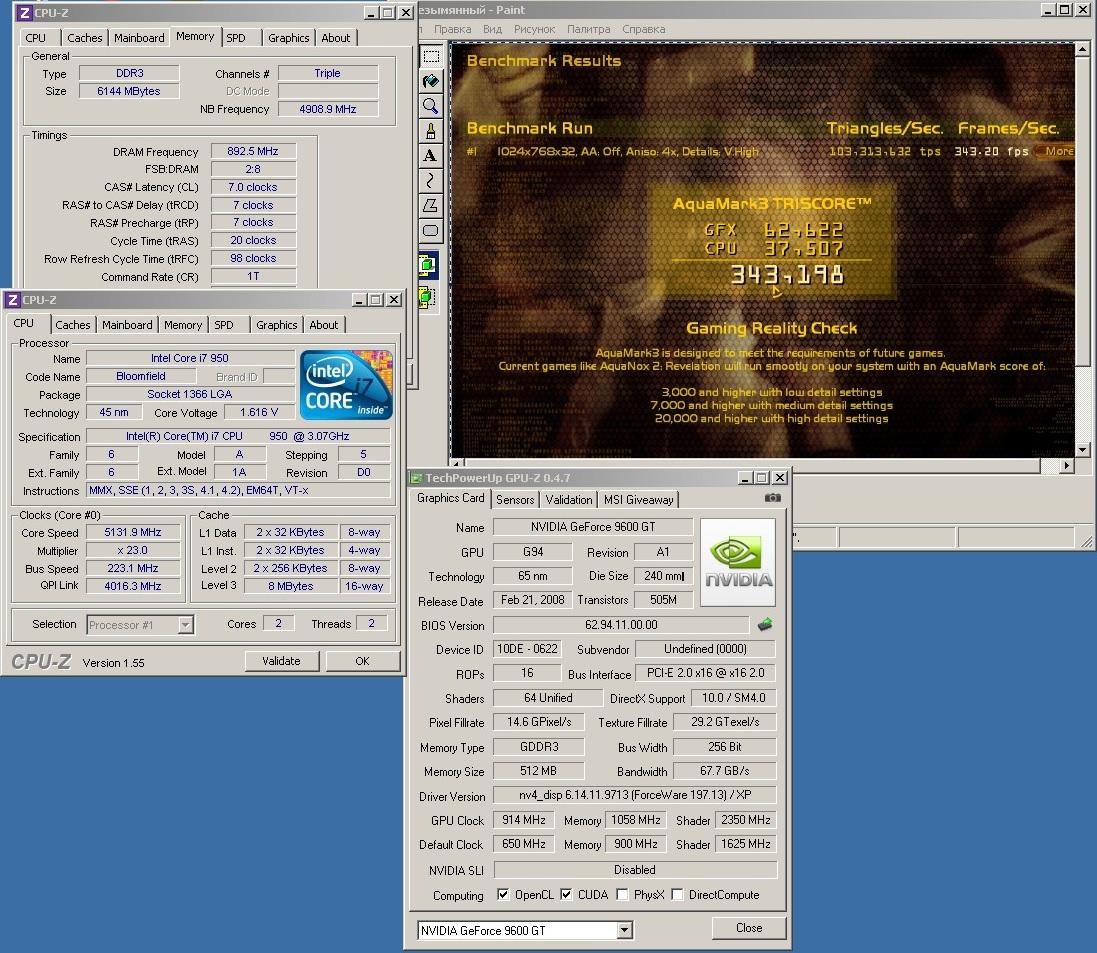1097x953 pixels.
Task: Open Graphics tab in back CPU-Z window
Action: tap(288, 38)
